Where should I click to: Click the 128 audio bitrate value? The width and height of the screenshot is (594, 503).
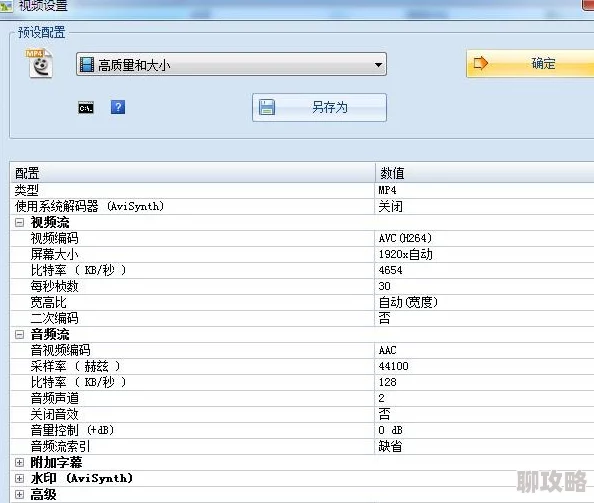pos(387,382)
